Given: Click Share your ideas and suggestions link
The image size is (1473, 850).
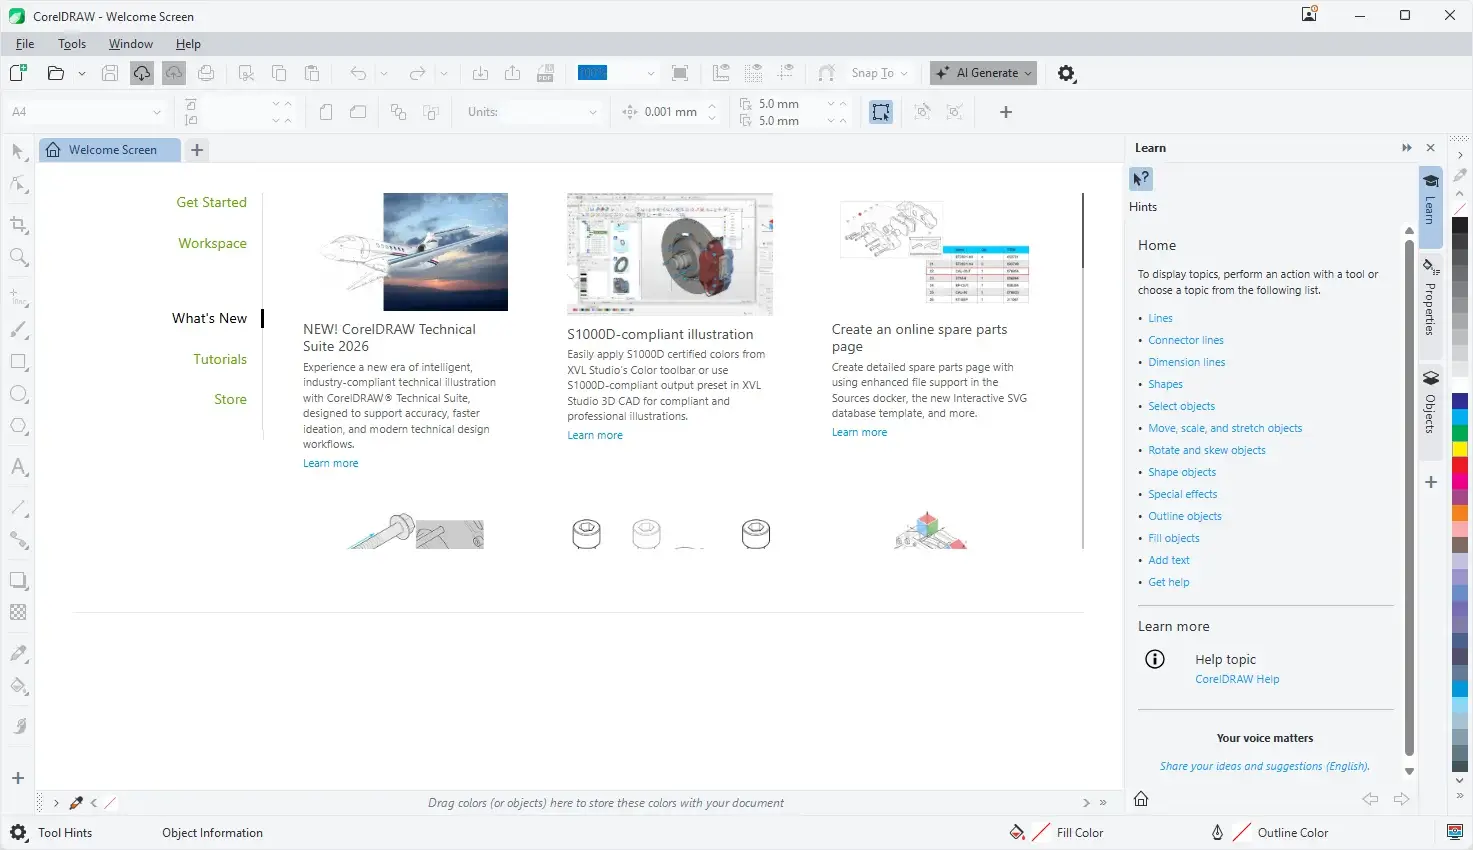Looking at the screenshot, I should (x=1264, y=766).
